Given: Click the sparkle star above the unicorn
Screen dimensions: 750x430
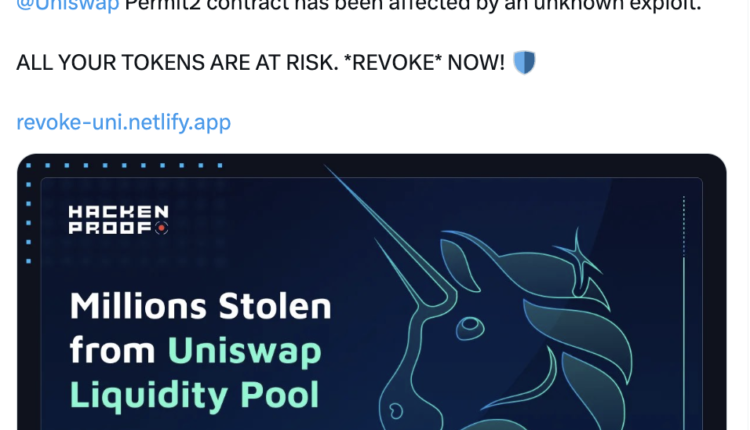Looking at the screenshot, I should point(577,254).
